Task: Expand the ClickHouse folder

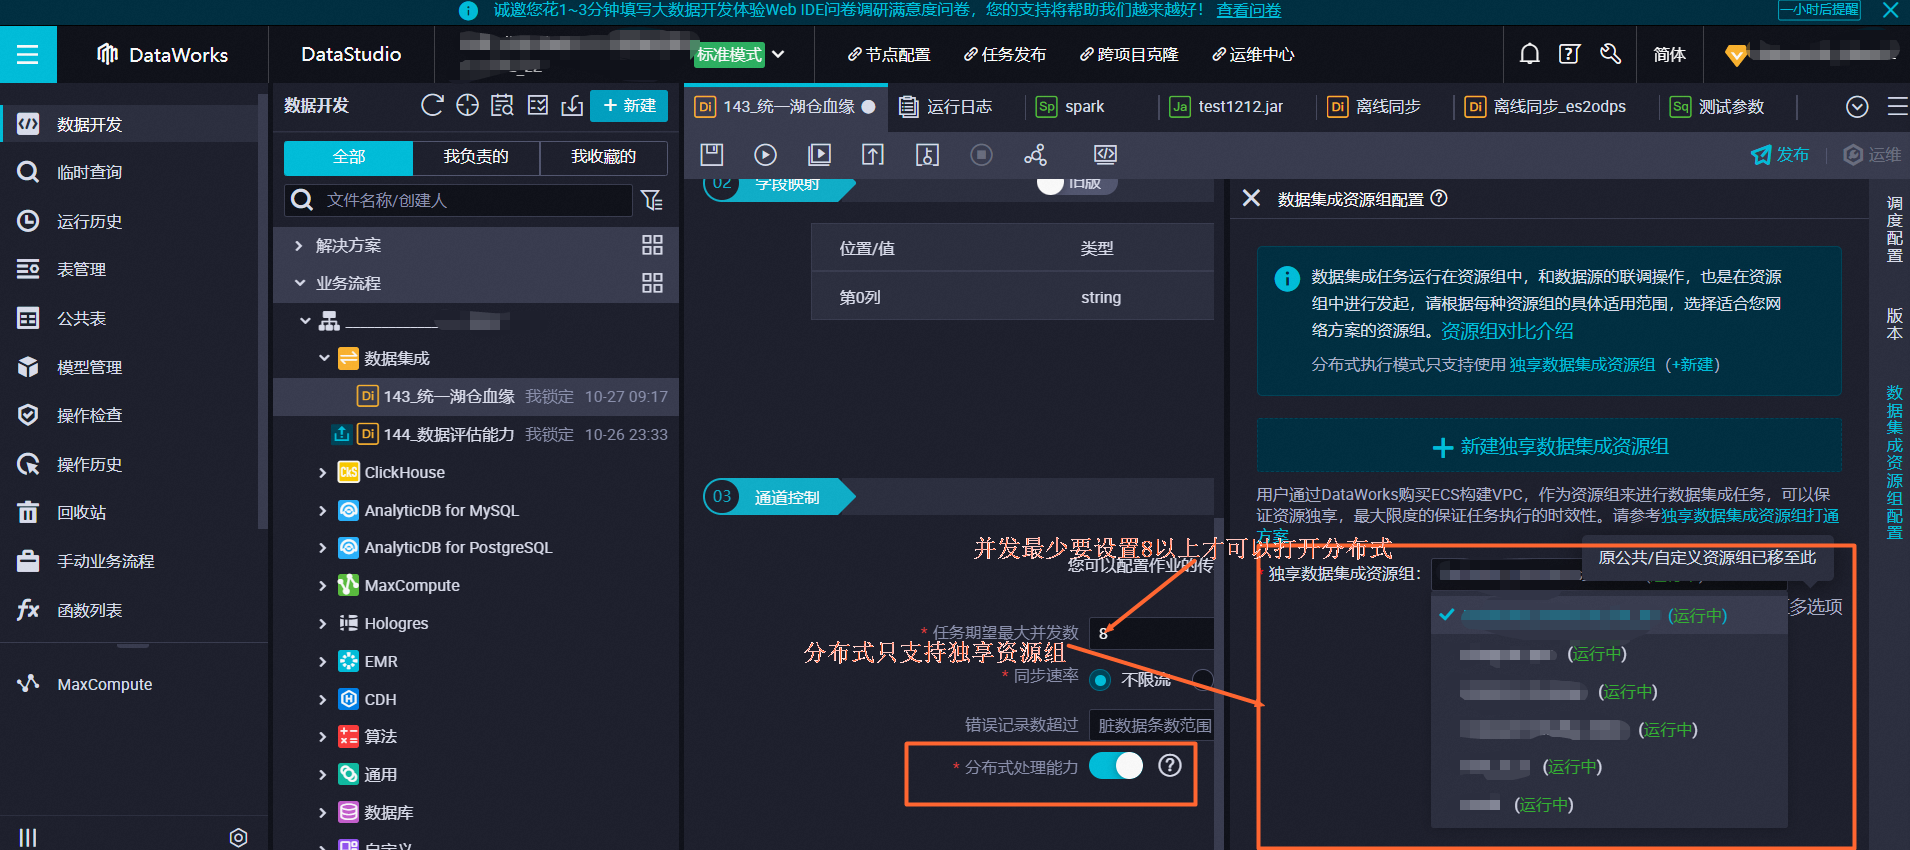Action: [x=322, y=472]
